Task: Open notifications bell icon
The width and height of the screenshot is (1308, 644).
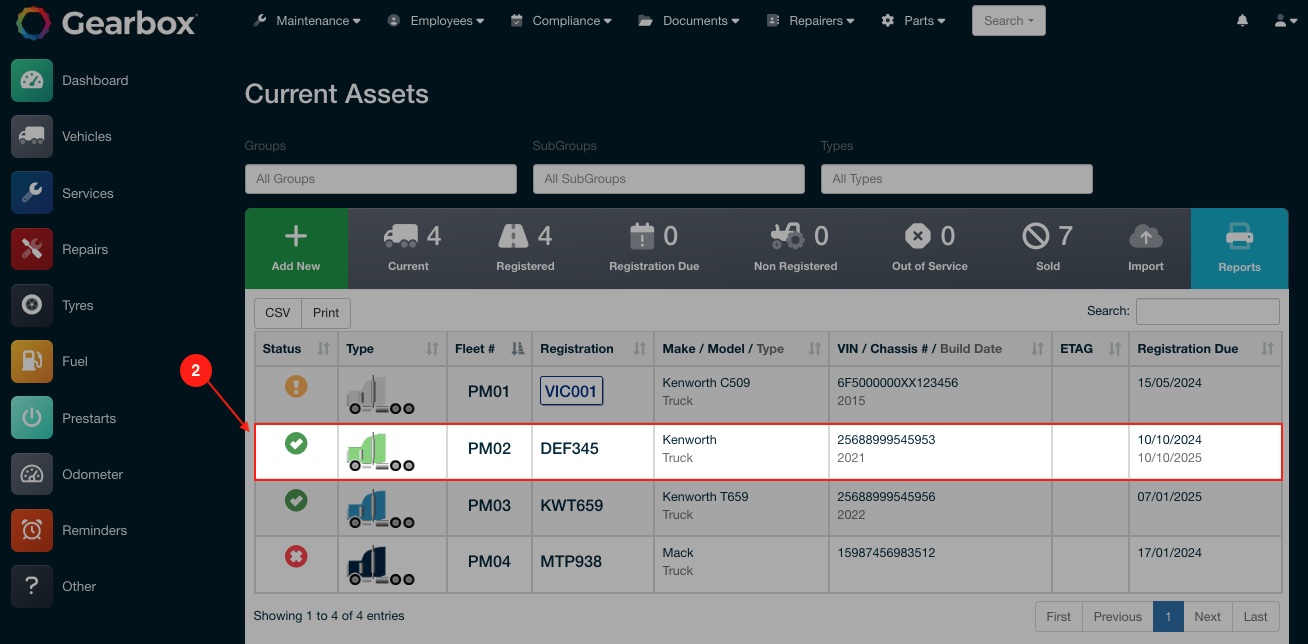Action: (1243, 20)
